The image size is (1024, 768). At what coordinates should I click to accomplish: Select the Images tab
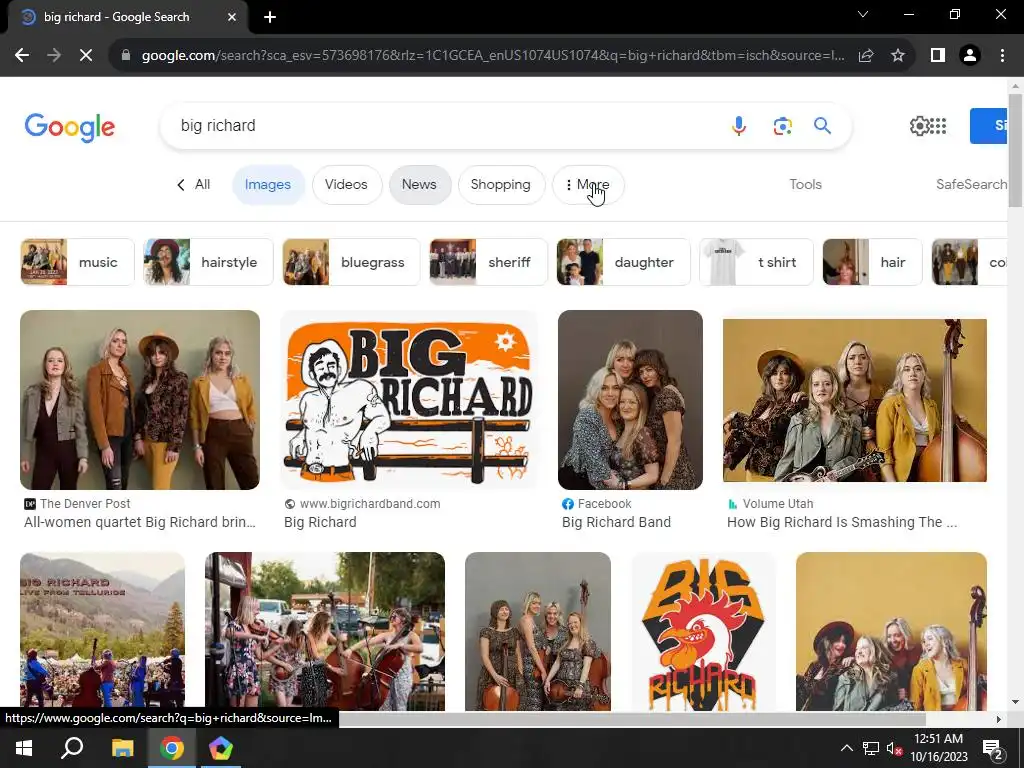click(x=268, y=185)
